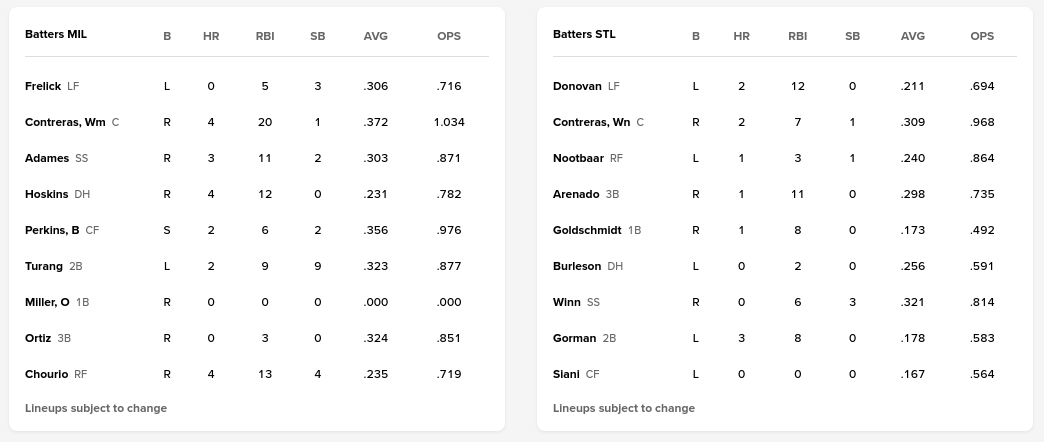Select Miller, O from MIL batters
Viewport: 1044px width, 442px height.
pos(47,302)
